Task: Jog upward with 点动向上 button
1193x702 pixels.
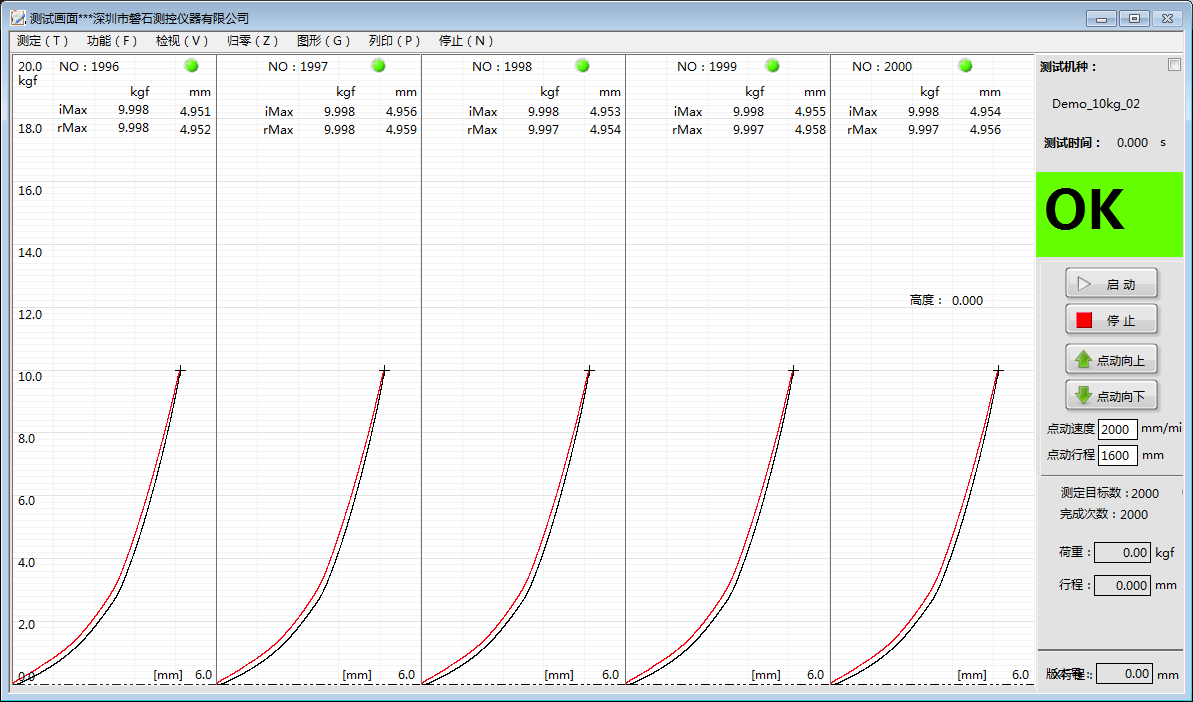Action: pyautogui.click(x=1111, y=360)
